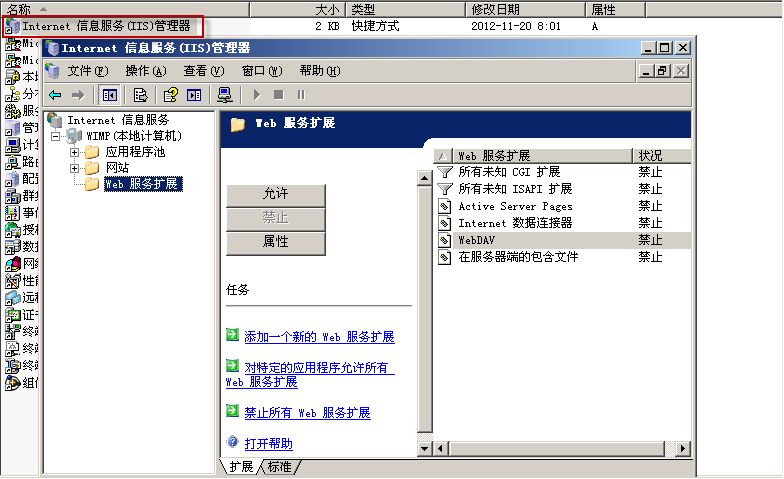The height and width of the screenshot is (479, 784).
Task: Click the 对特定的应用程序允许所有 Web 服务扩展 link
Action: point(310,375)
